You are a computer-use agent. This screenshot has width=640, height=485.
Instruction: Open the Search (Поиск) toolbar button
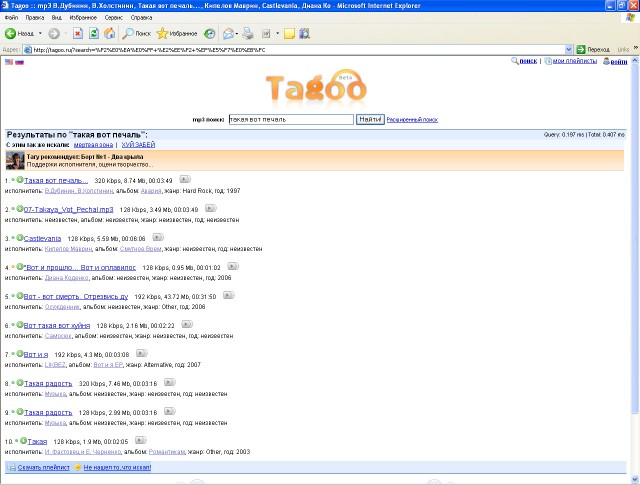136,33
